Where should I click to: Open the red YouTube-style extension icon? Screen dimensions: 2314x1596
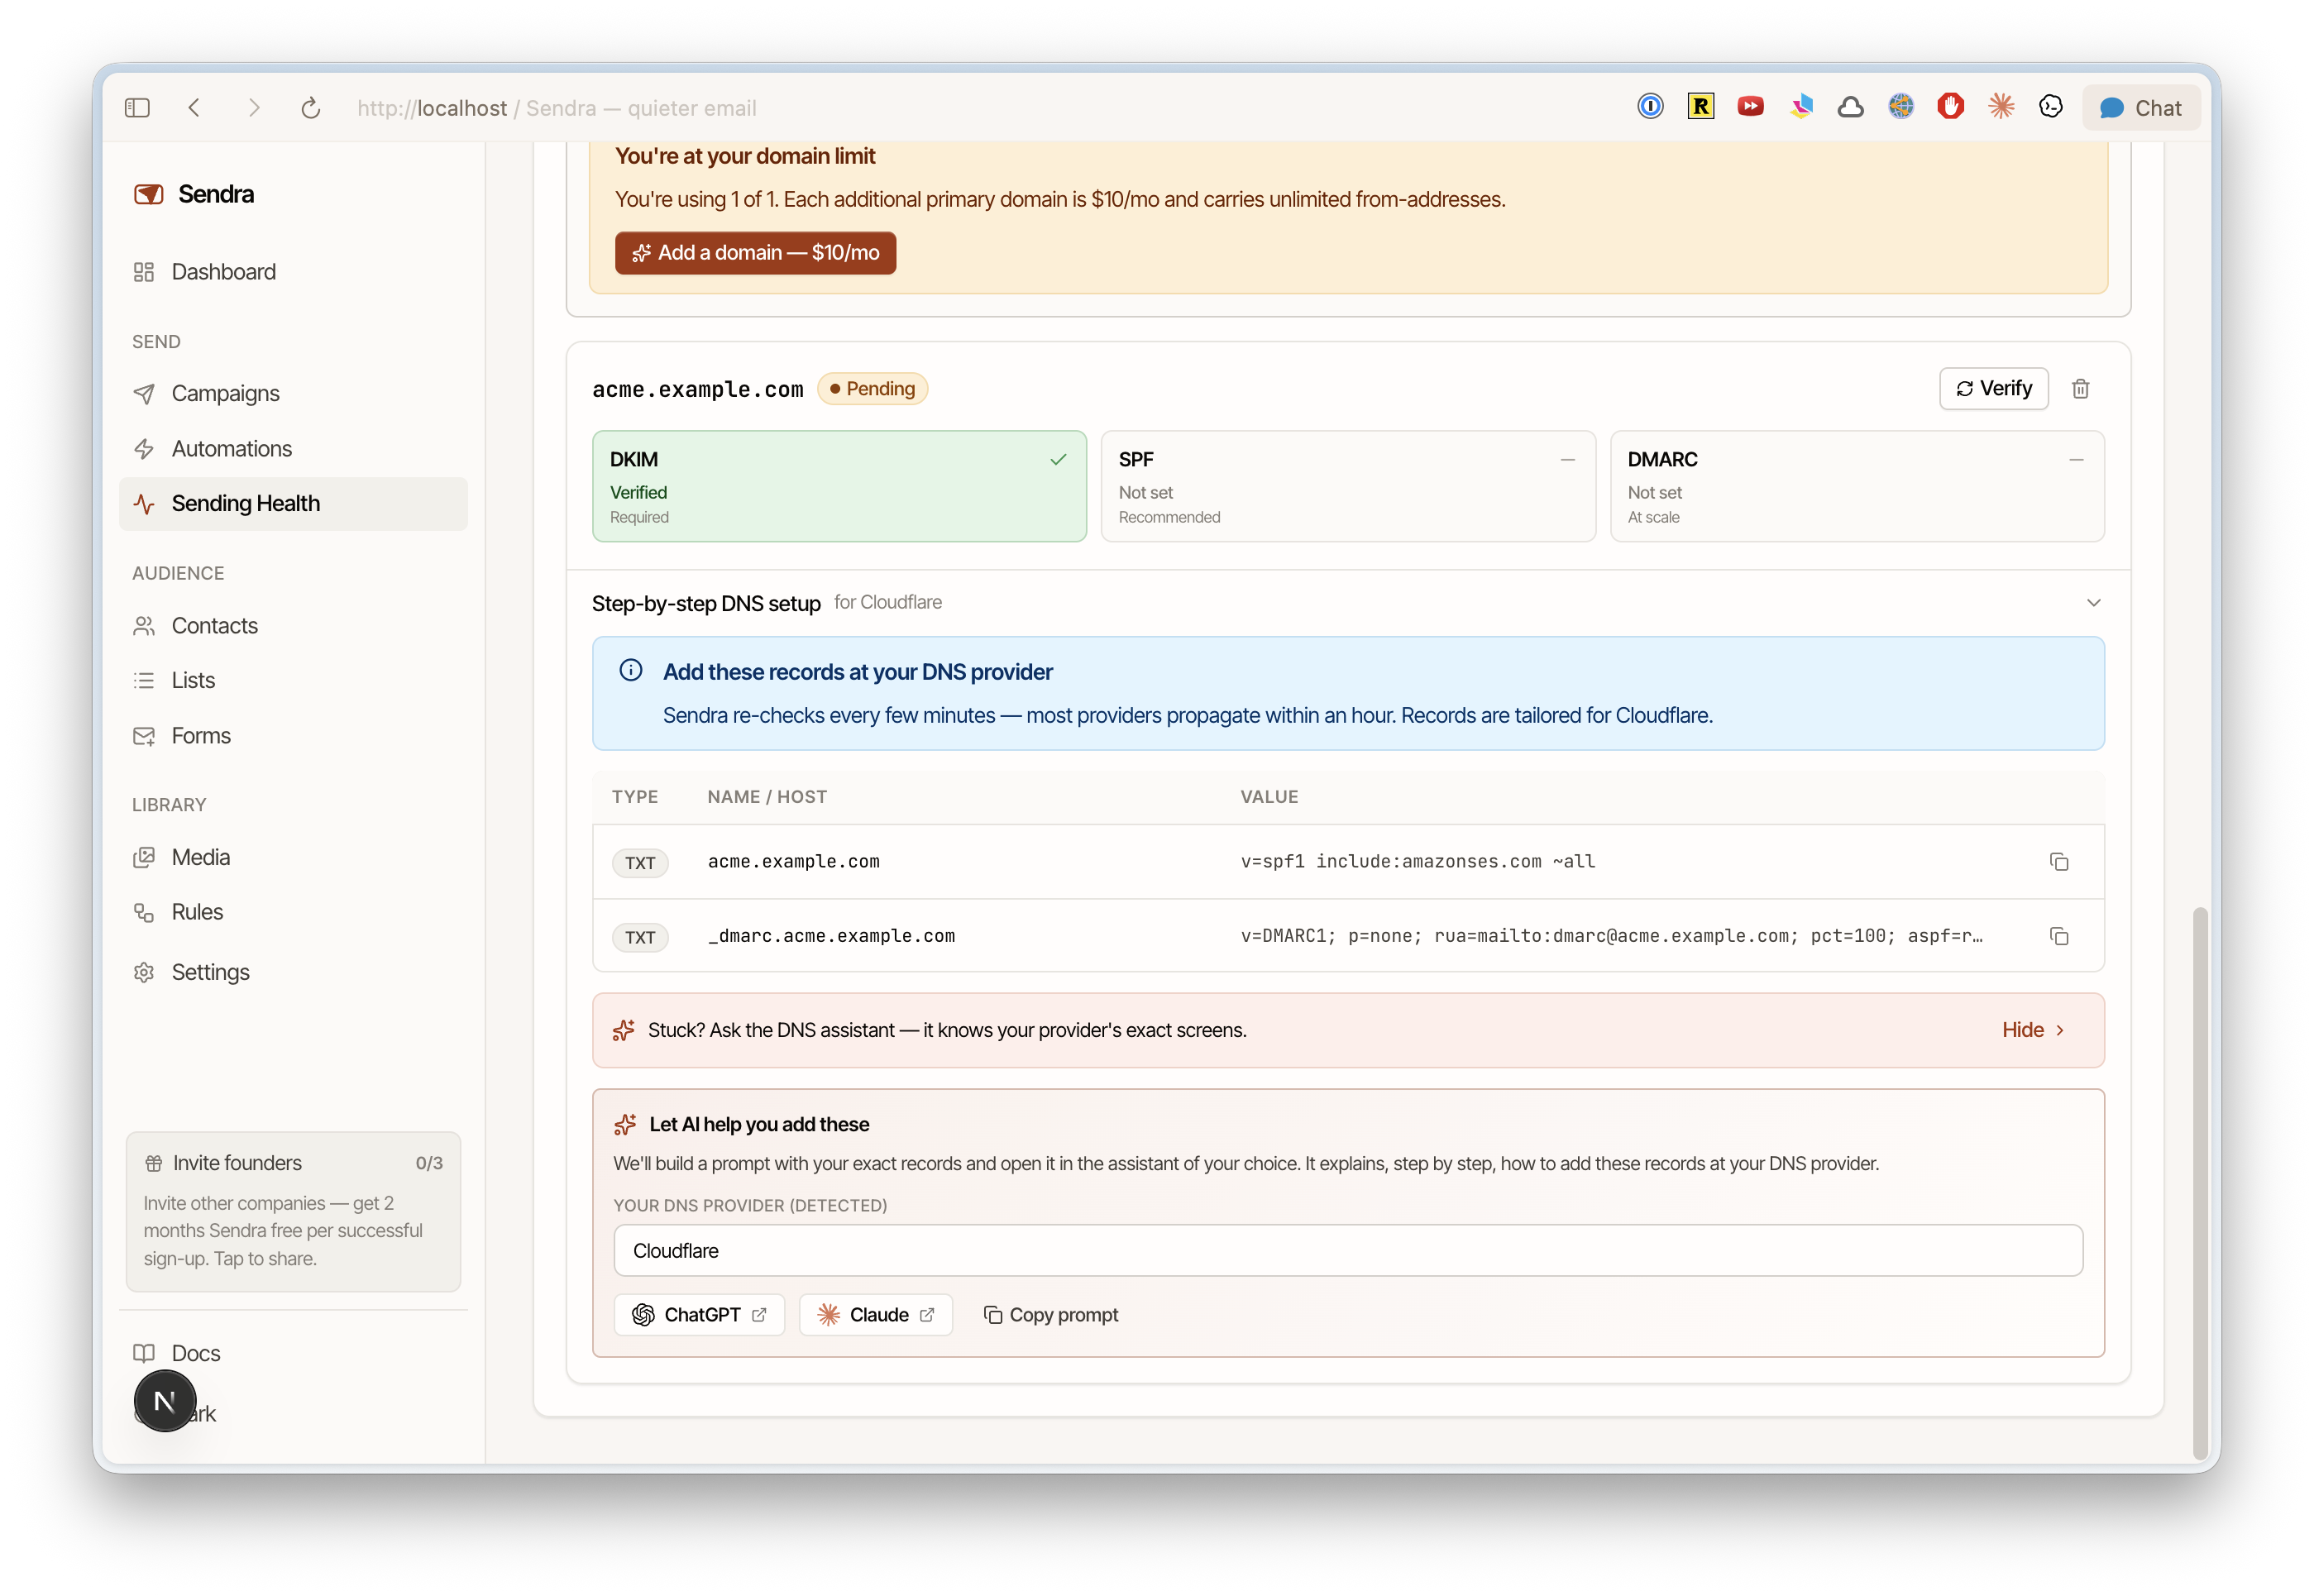1750,106
